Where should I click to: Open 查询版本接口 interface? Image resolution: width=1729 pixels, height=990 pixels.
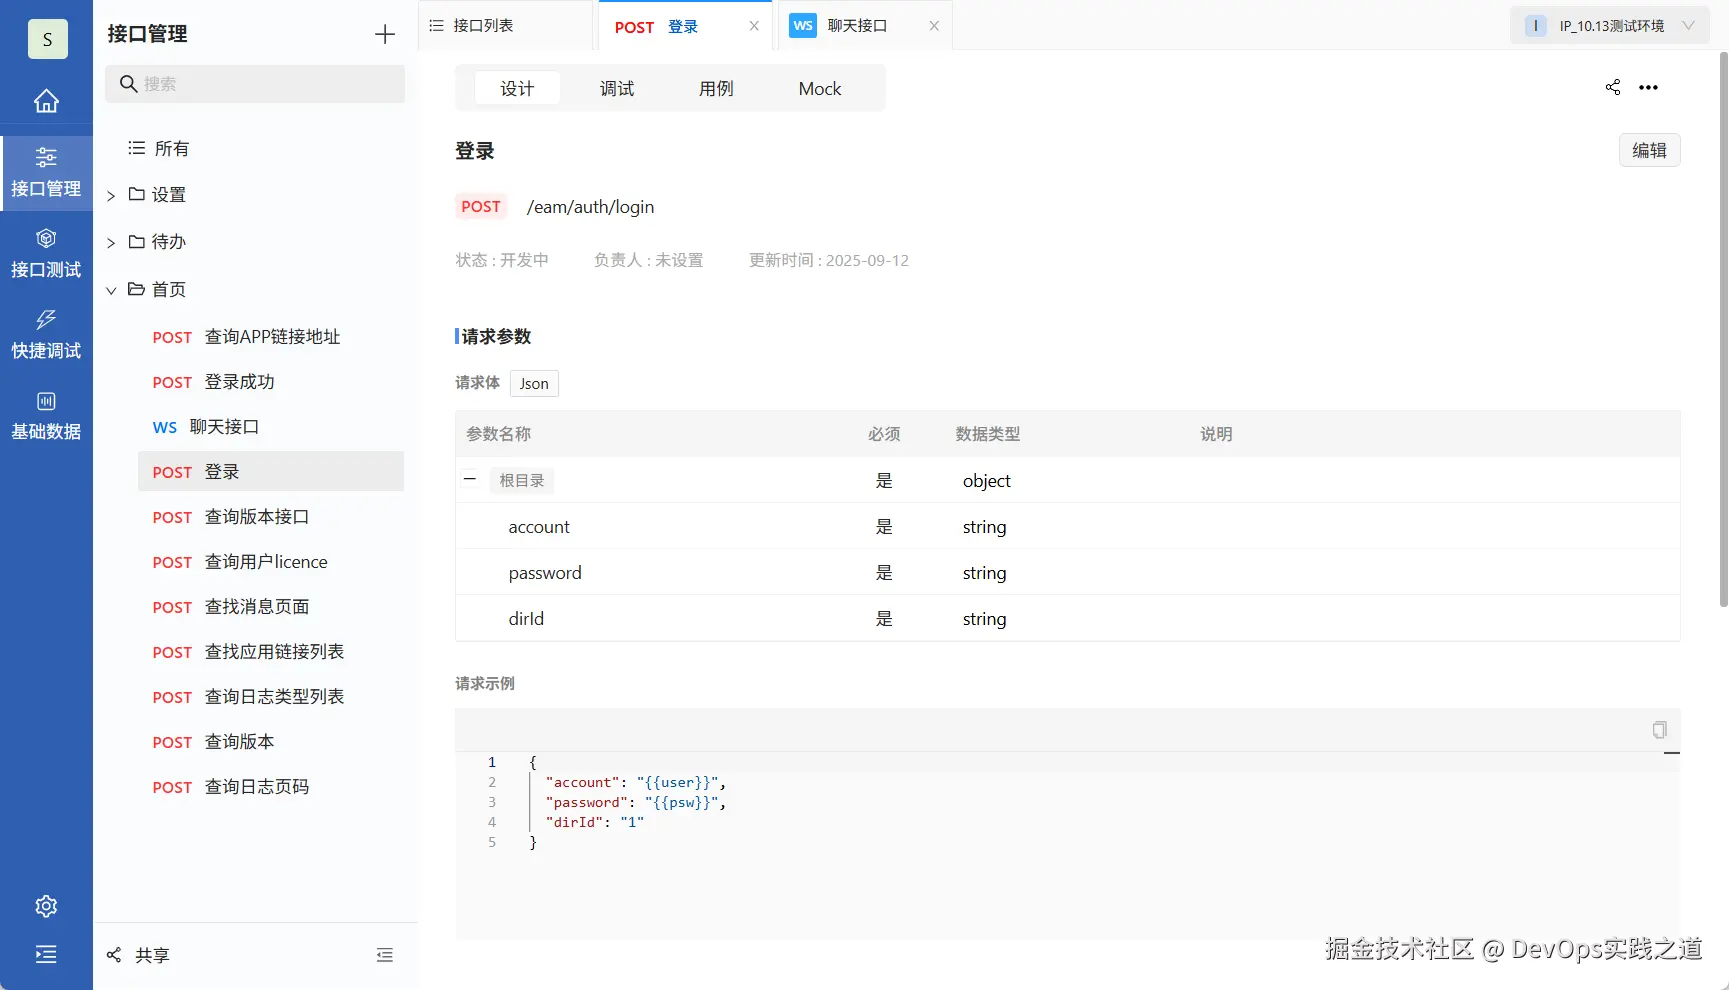[271, 517]
